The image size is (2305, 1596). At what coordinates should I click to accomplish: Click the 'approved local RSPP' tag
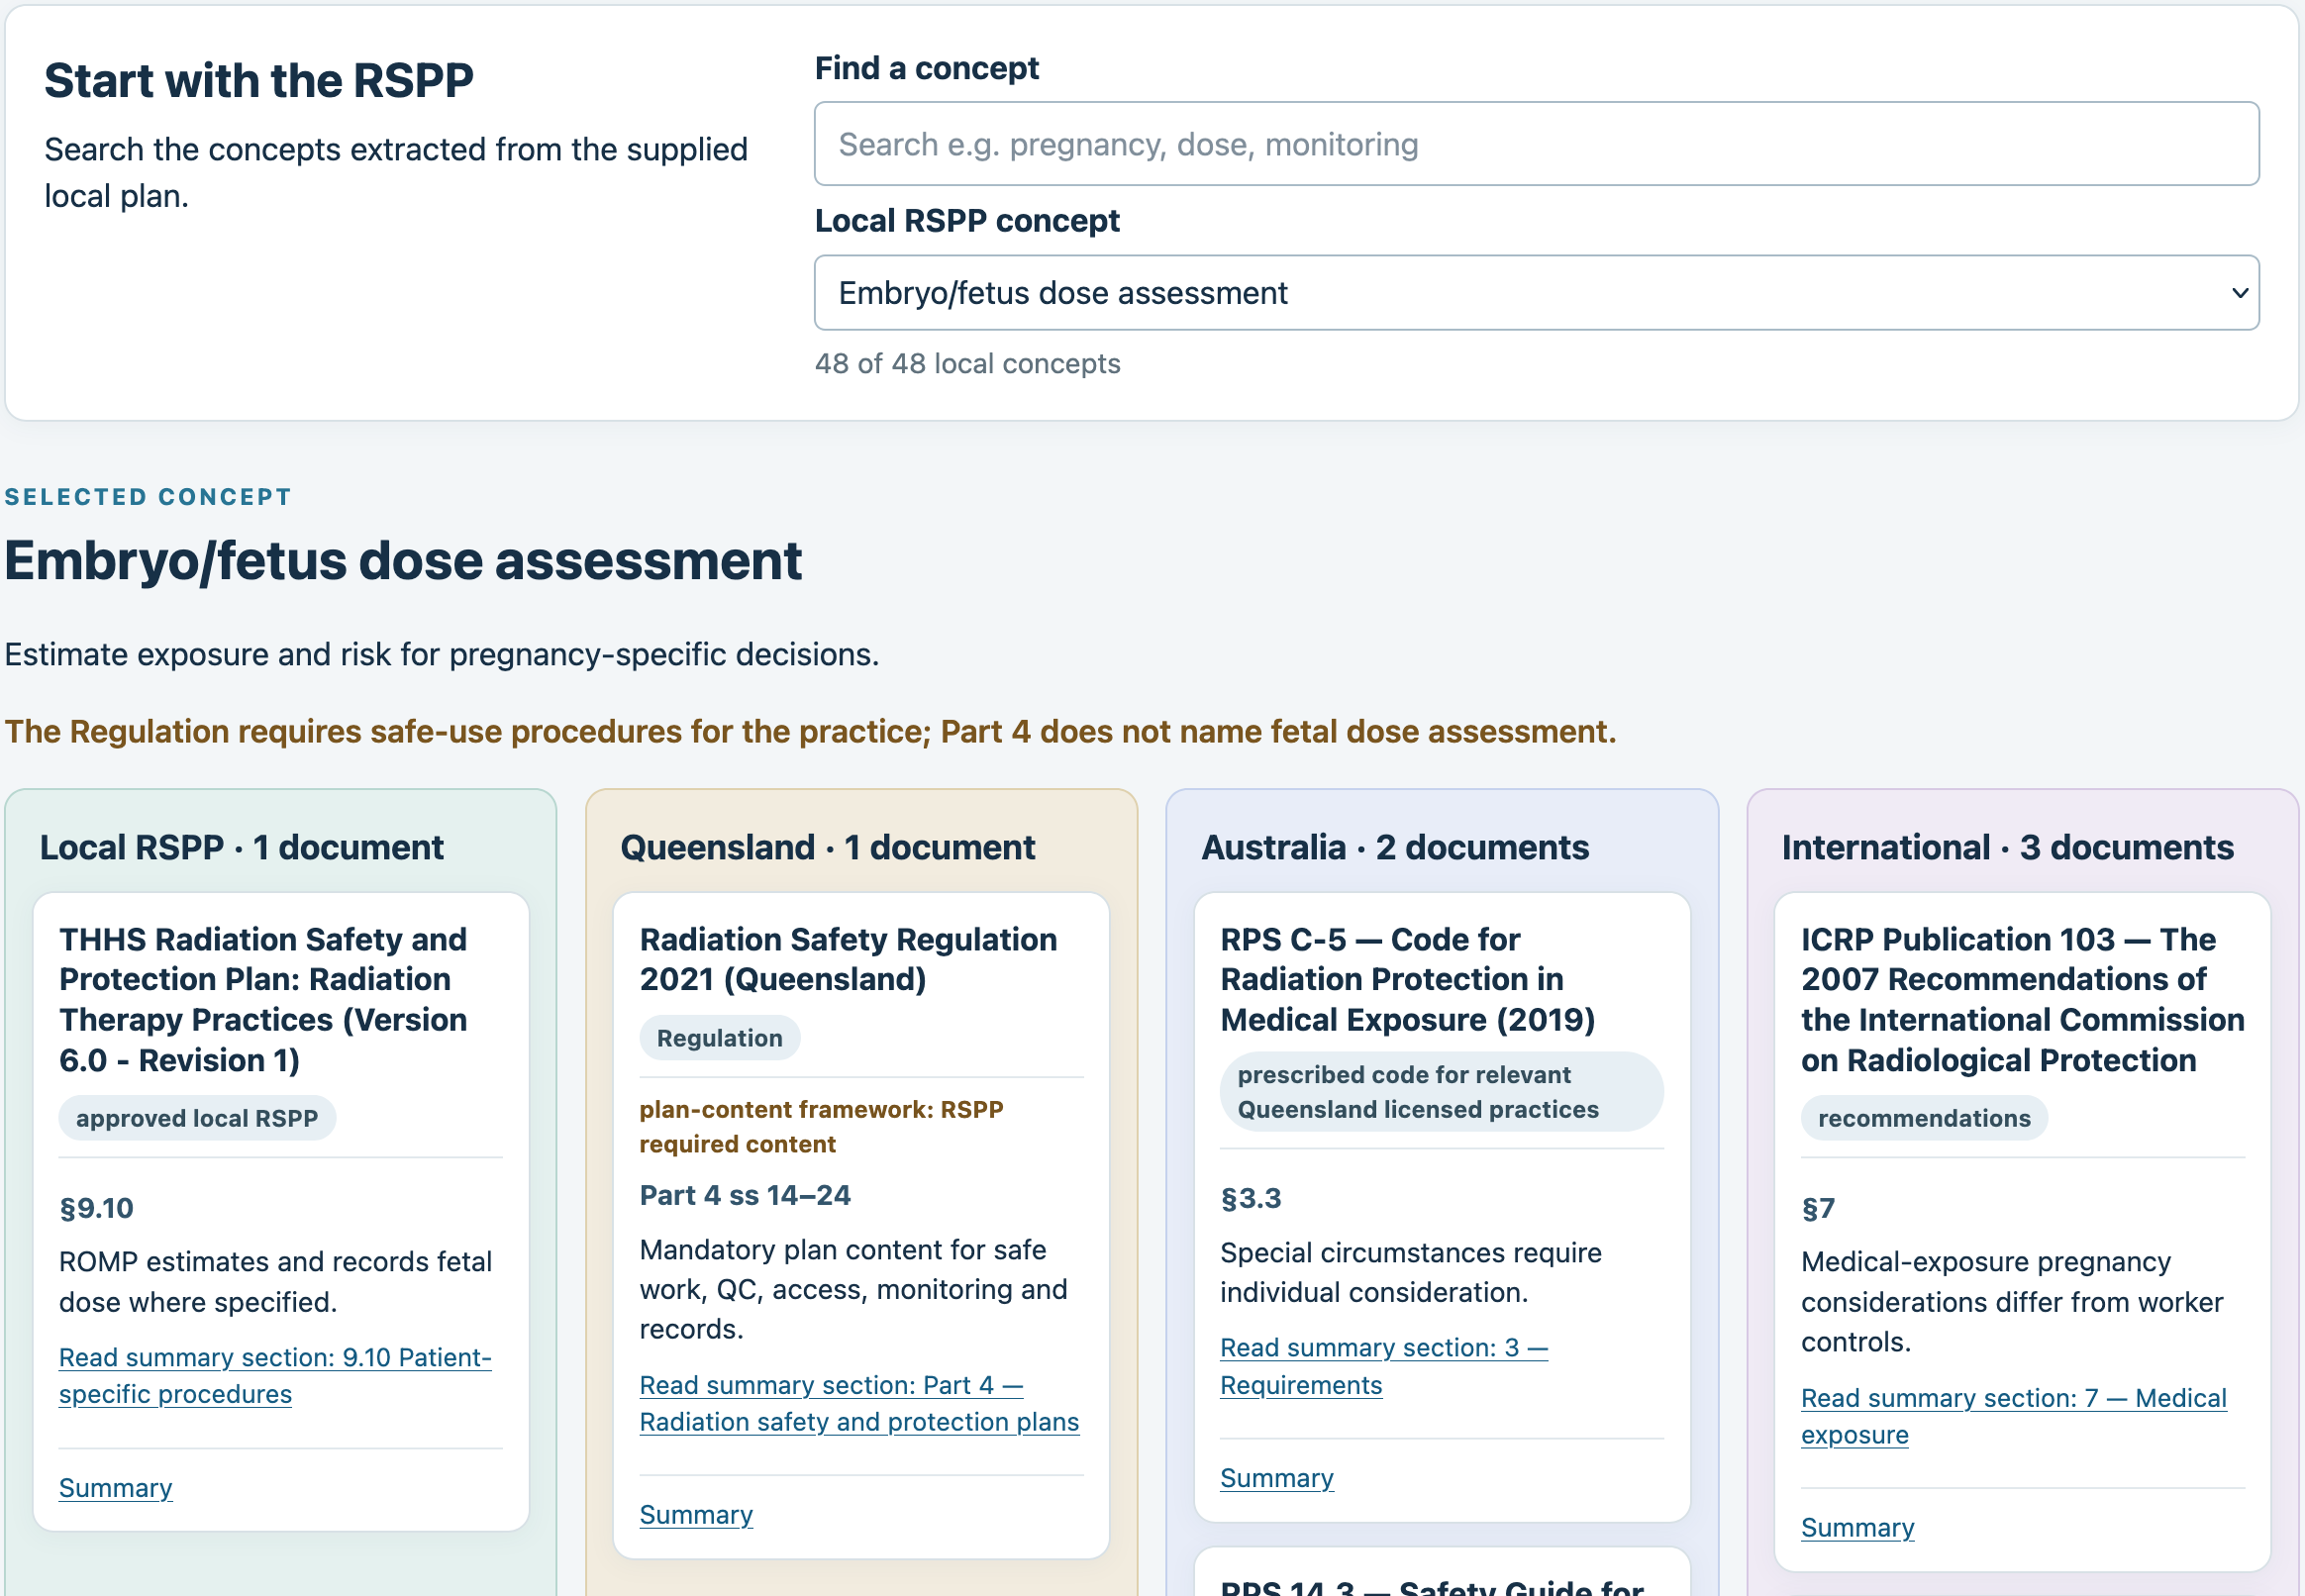point(197,1118)
